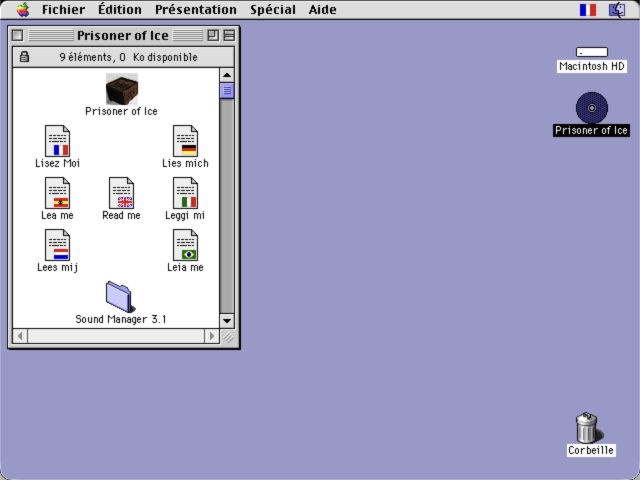Select the Leia me Brazilian document

click(185, 245)
